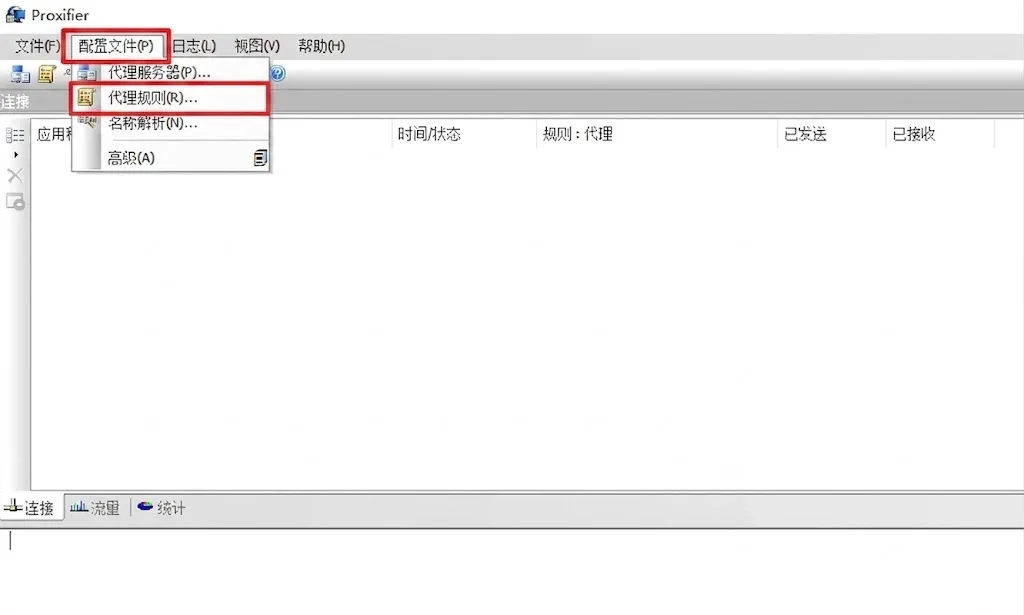Sort by 时间/状态 column header
Screen dimensions: 1024x615
click(464, 134)
